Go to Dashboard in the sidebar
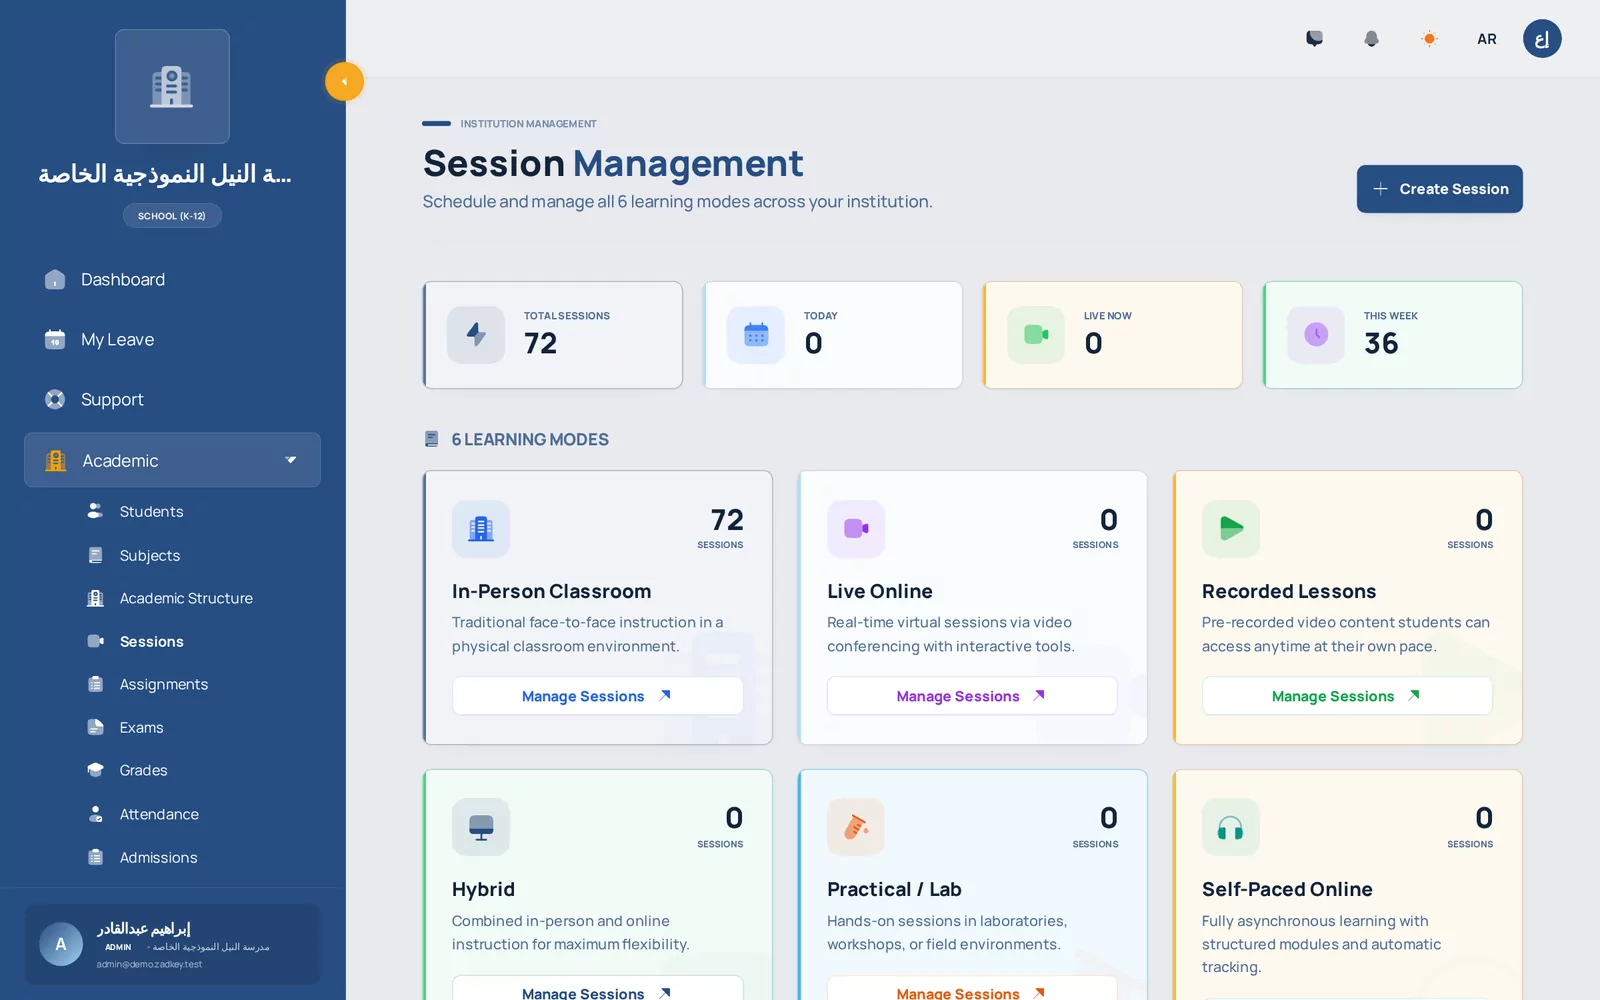The width and height of the screenshot is (1600, 1000). click(172, 280)
